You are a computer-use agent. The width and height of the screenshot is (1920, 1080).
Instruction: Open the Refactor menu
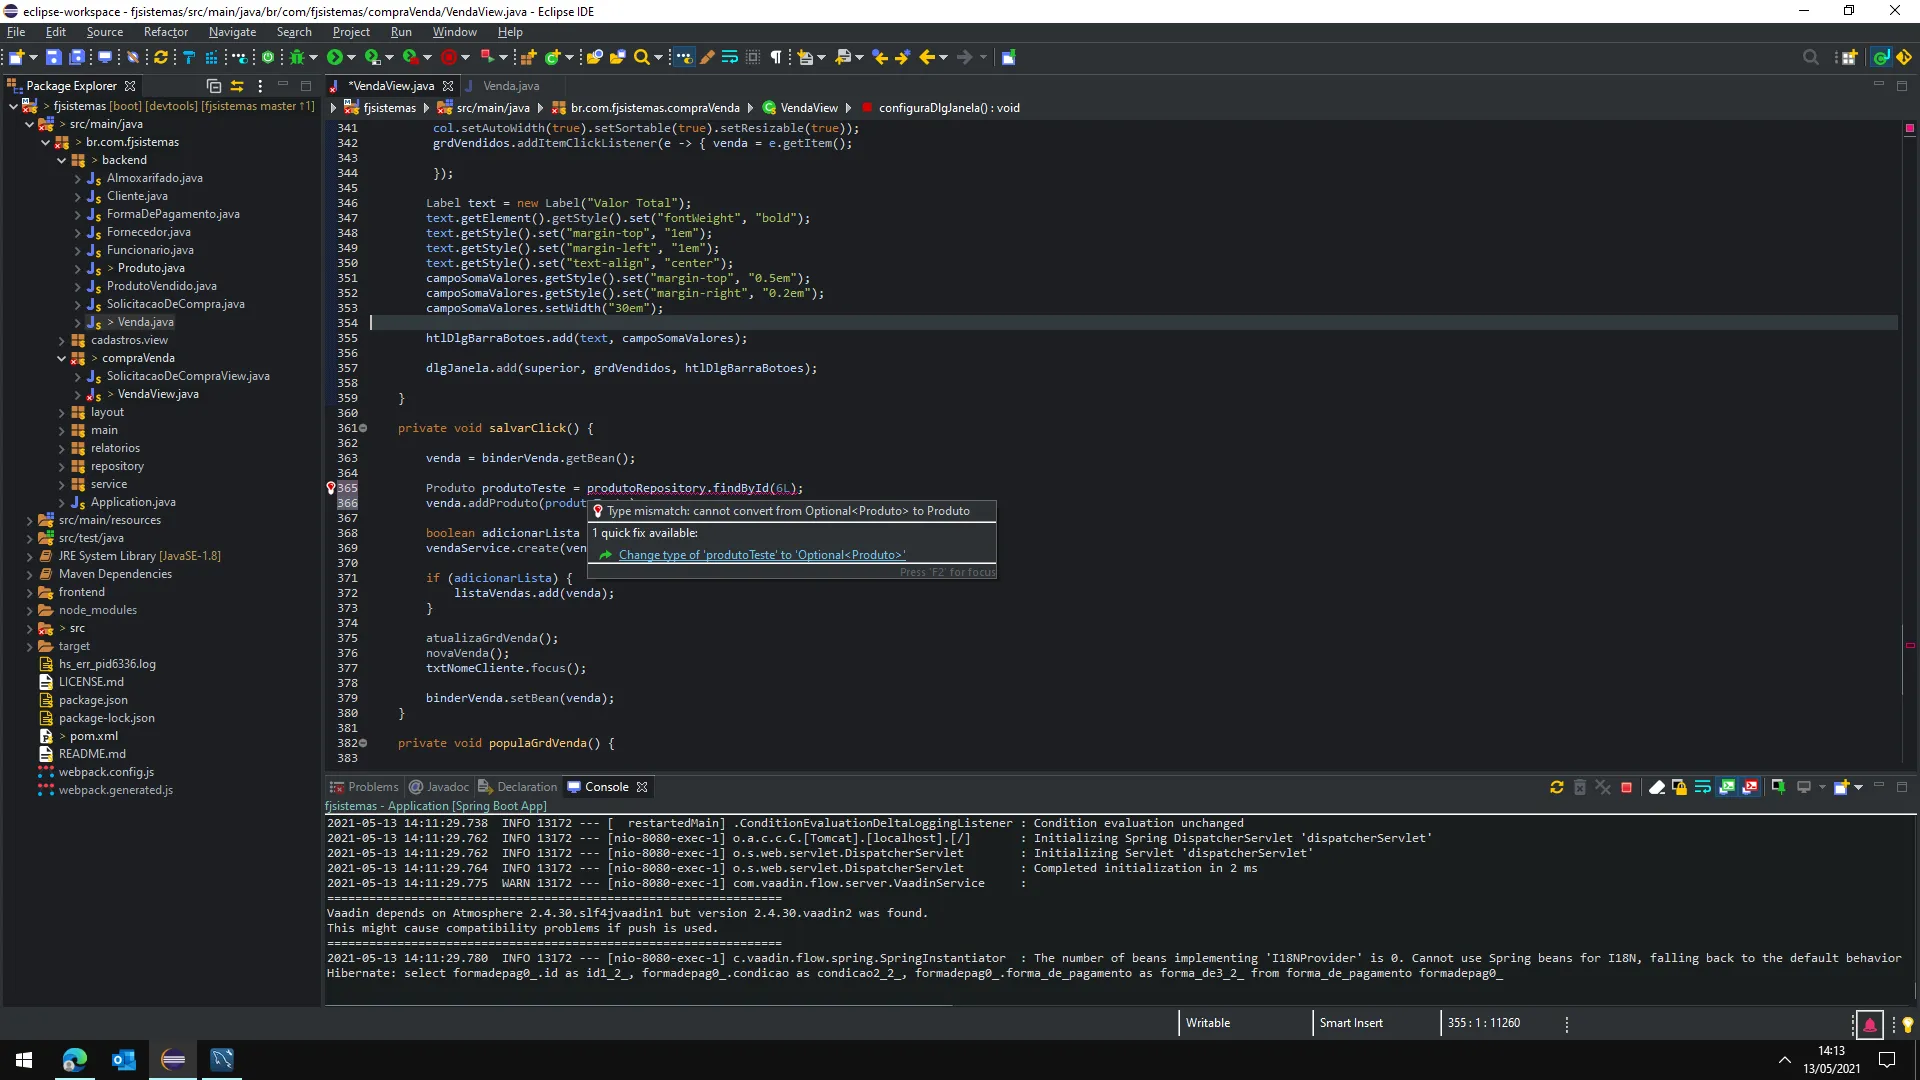point(165,32)
